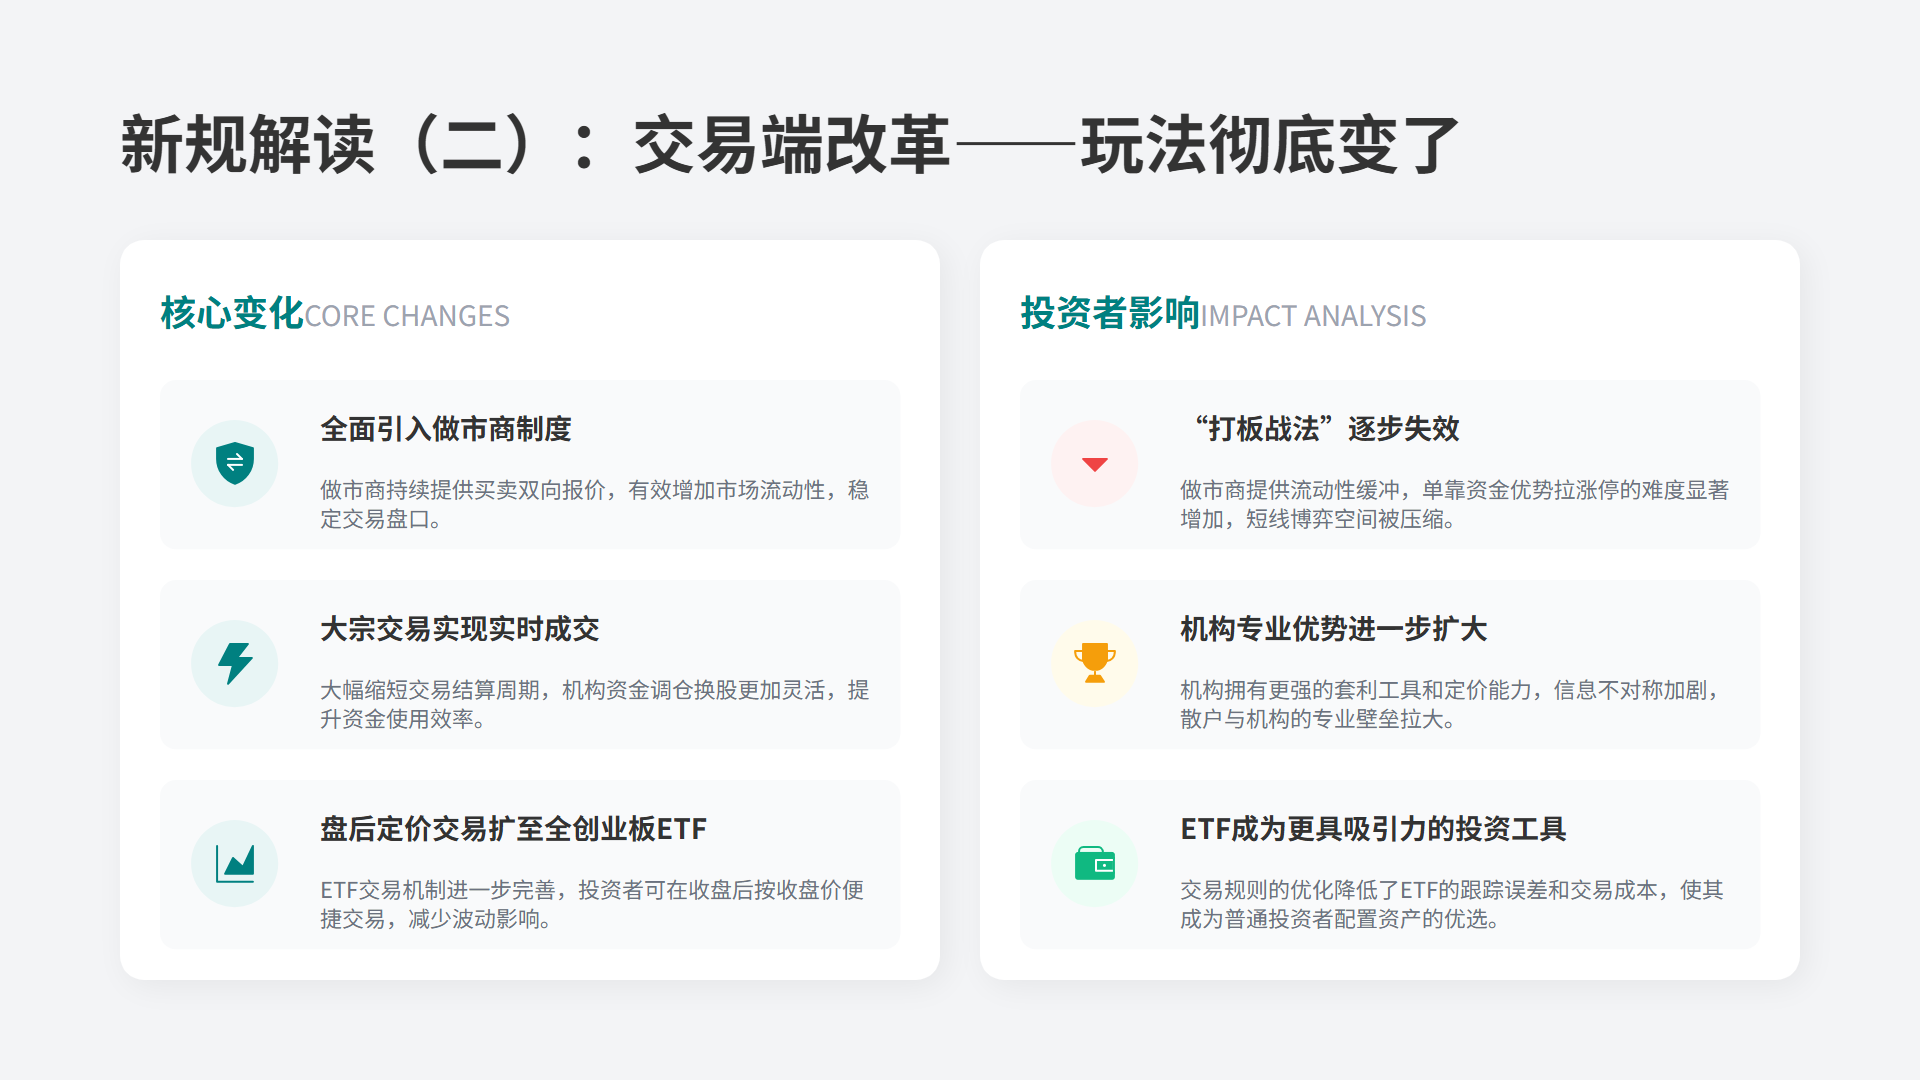Click the IMPACT ANALYSIS subtitle text
This screenshot has width=1920, height=1080.
coord(1313,316)
